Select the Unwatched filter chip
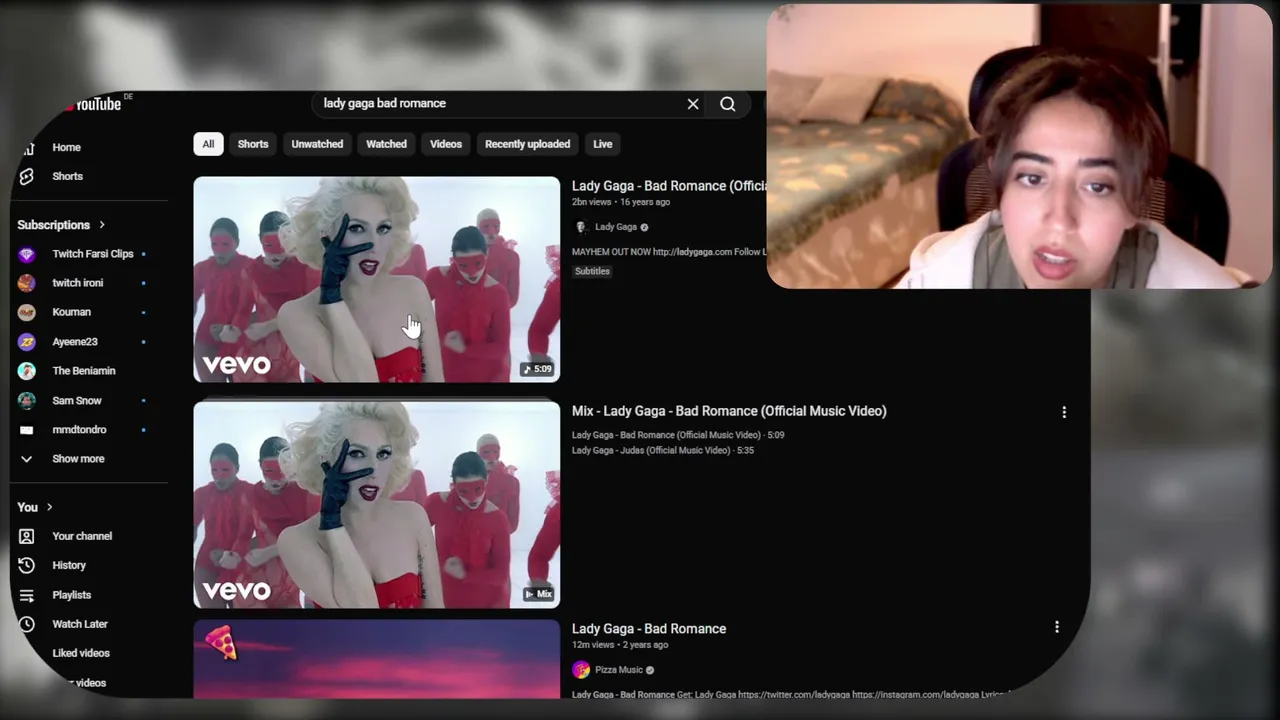Image resolution: width=1280 pixels, height=720 pixels. tap(317, 144)
